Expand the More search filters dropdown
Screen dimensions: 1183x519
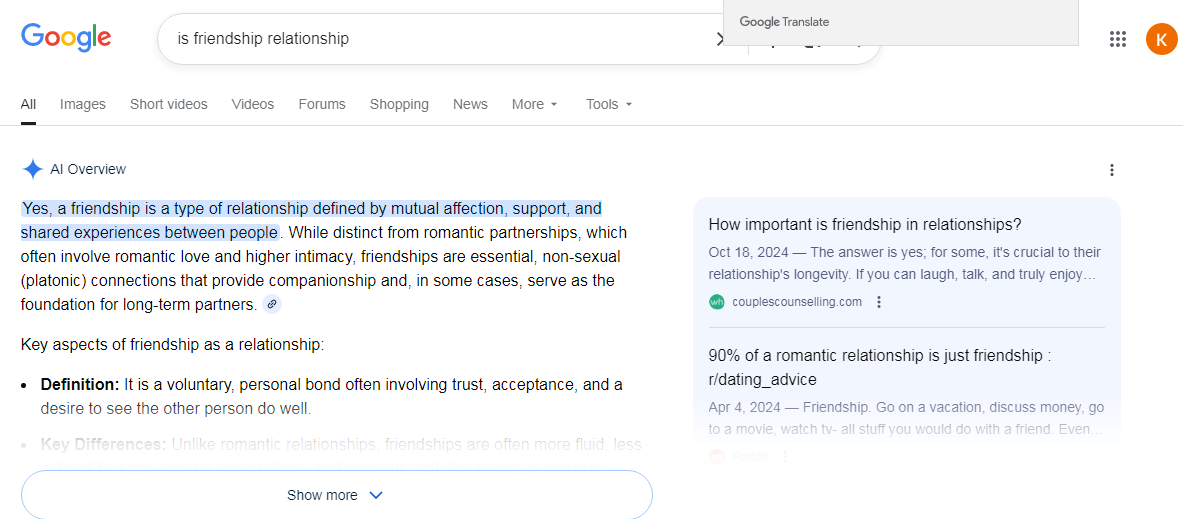pos(535,104)
